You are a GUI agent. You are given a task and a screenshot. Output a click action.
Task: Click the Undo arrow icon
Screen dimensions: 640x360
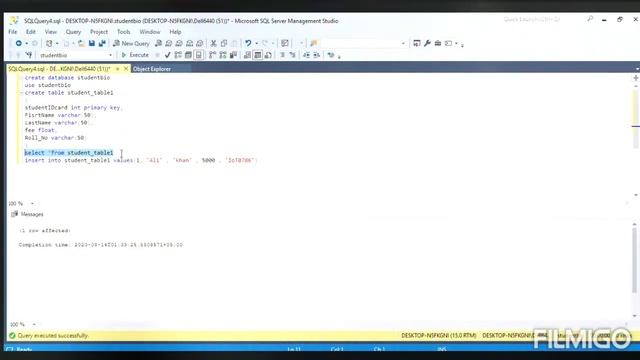tap(248, 43)
